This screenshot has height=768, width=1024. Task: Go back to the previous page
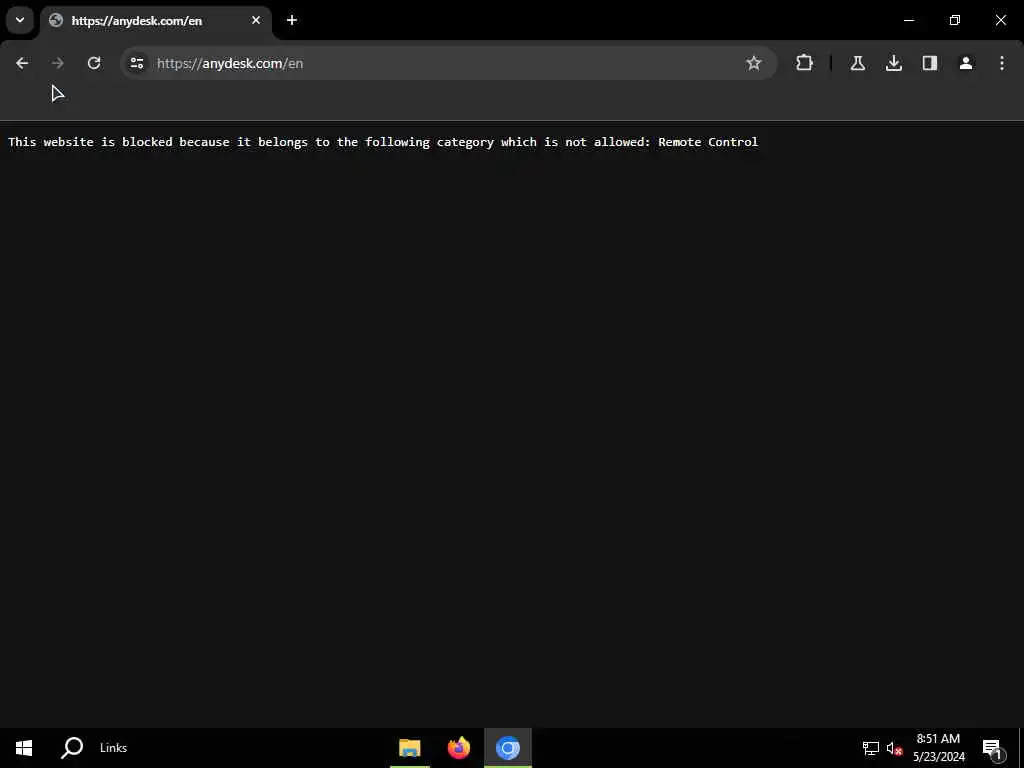(x=22, y=63)
